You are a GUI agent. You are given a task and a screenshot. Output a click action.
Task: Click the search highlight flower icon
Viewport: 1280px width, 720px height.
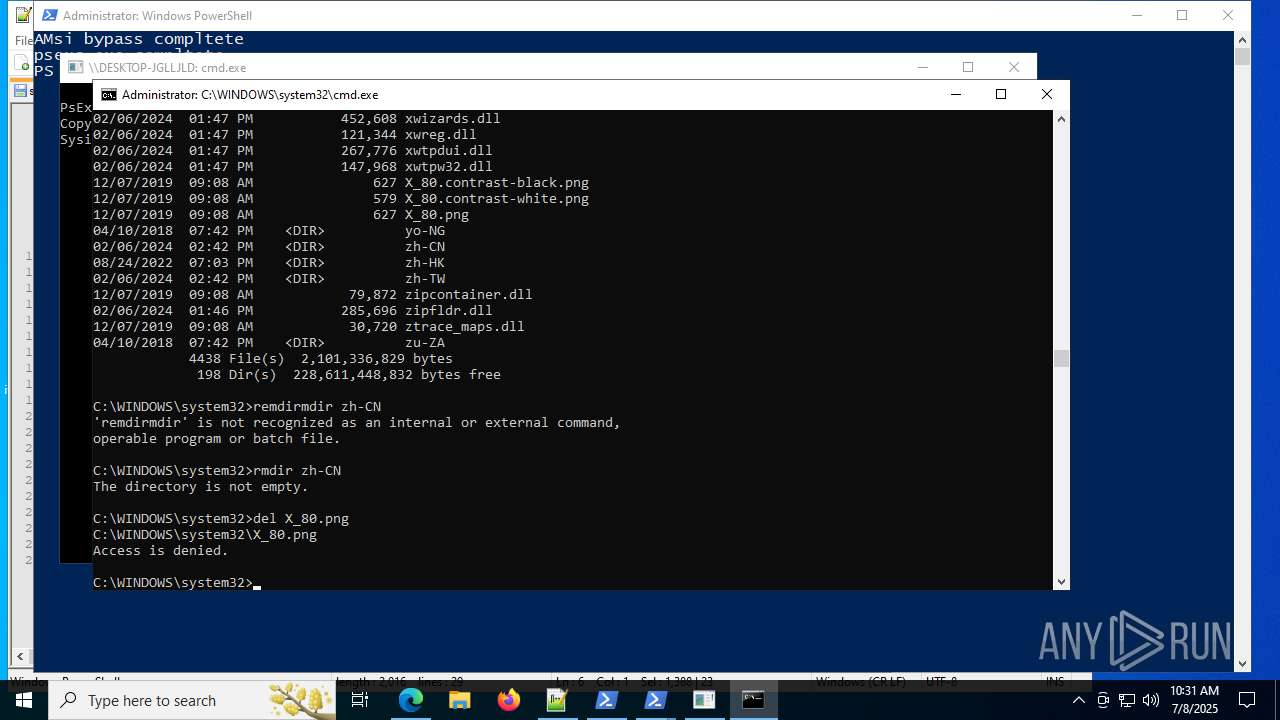coord(300,699)
